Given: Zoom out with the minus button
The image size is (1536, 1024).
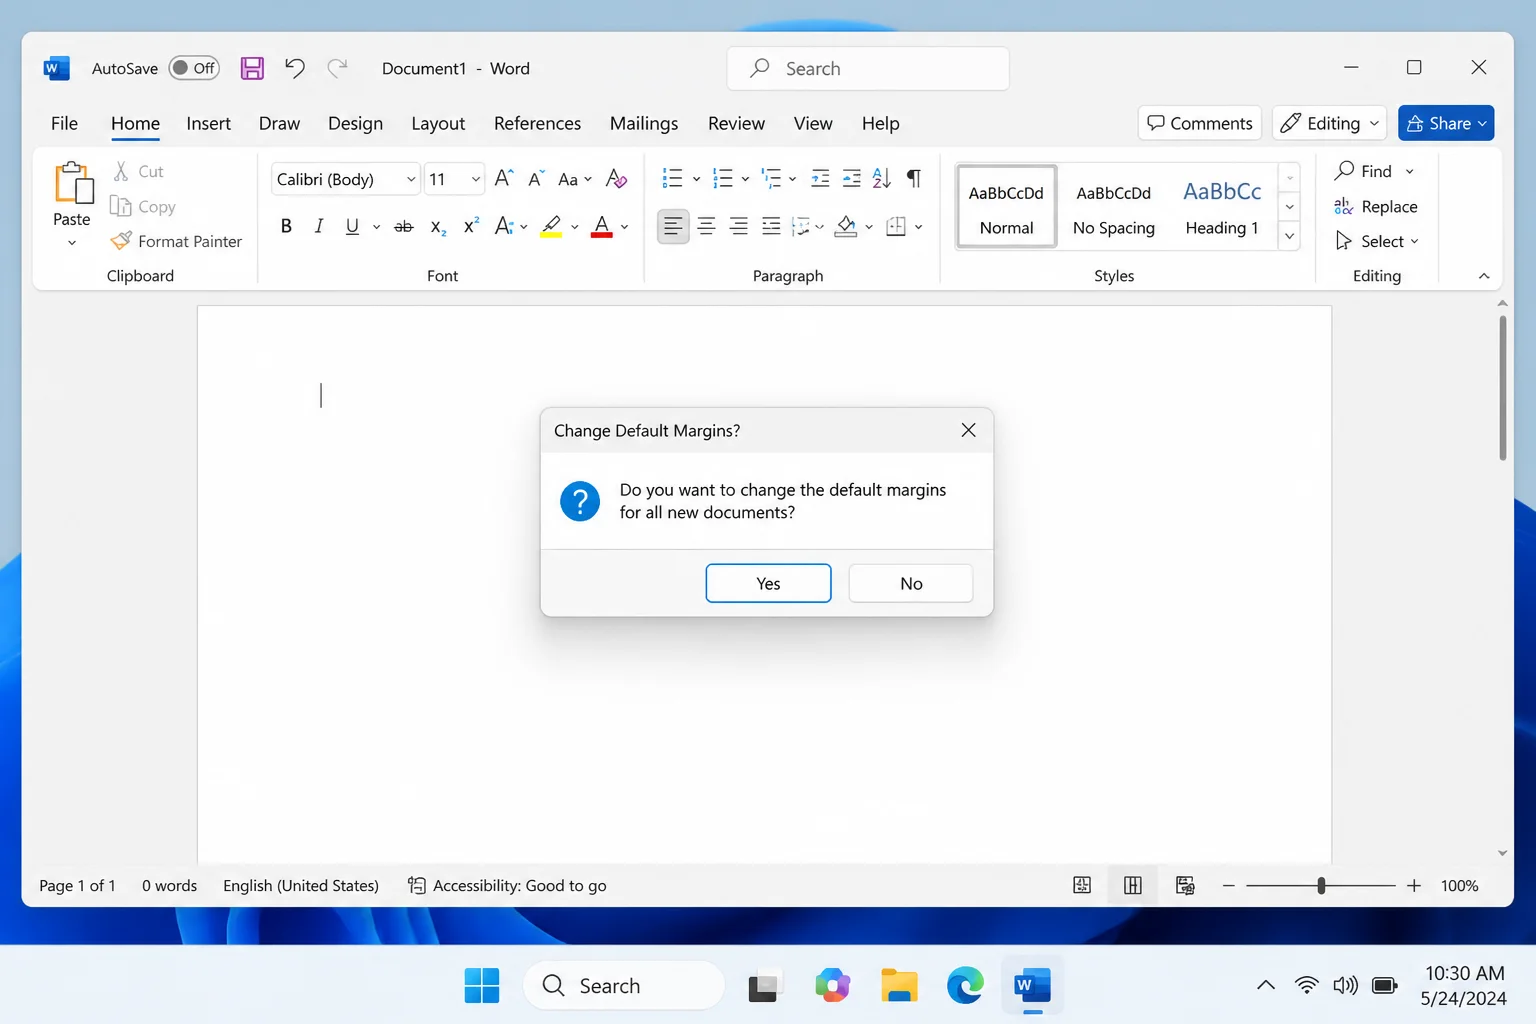Looking at the screenshot, I should [x=1228, y=886].
